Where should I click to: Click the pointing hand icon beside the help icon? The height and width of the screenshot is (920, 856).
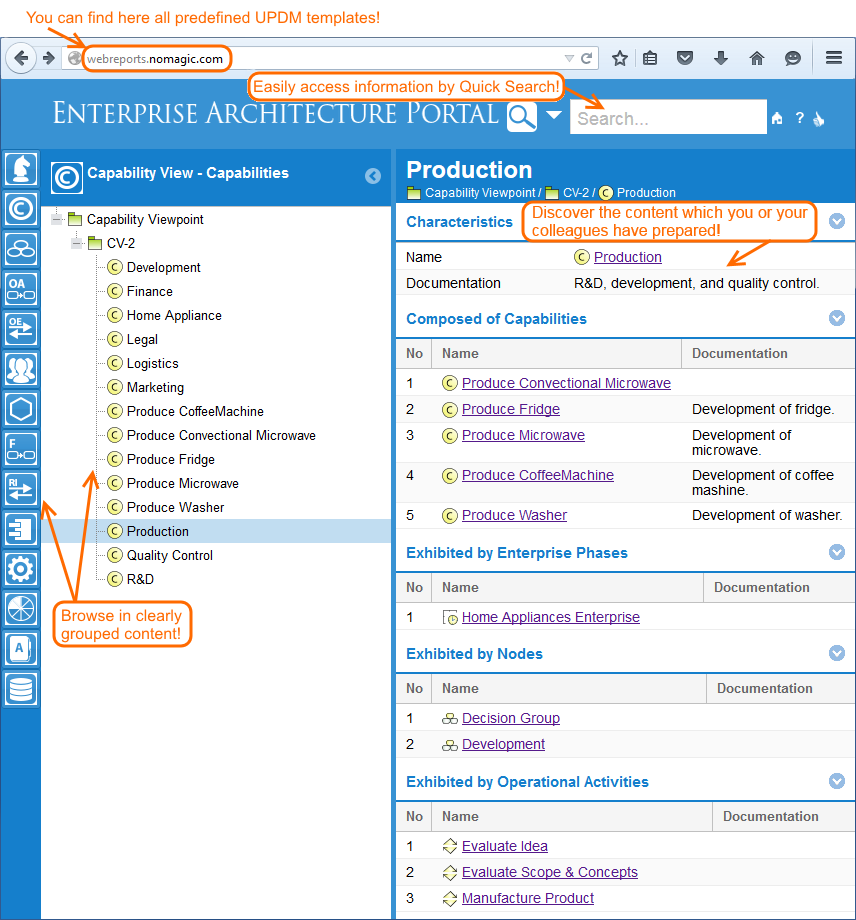[819, 119]
